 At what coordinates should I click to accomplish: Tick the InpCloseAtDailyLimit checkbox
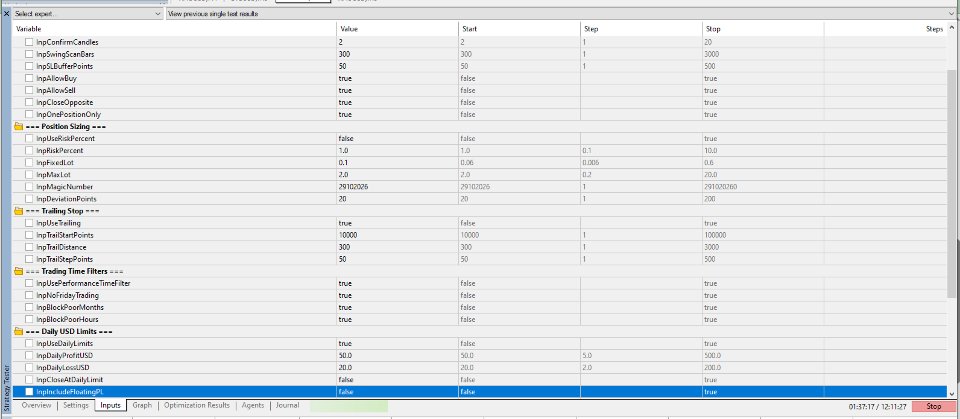(x=29, y=380)
